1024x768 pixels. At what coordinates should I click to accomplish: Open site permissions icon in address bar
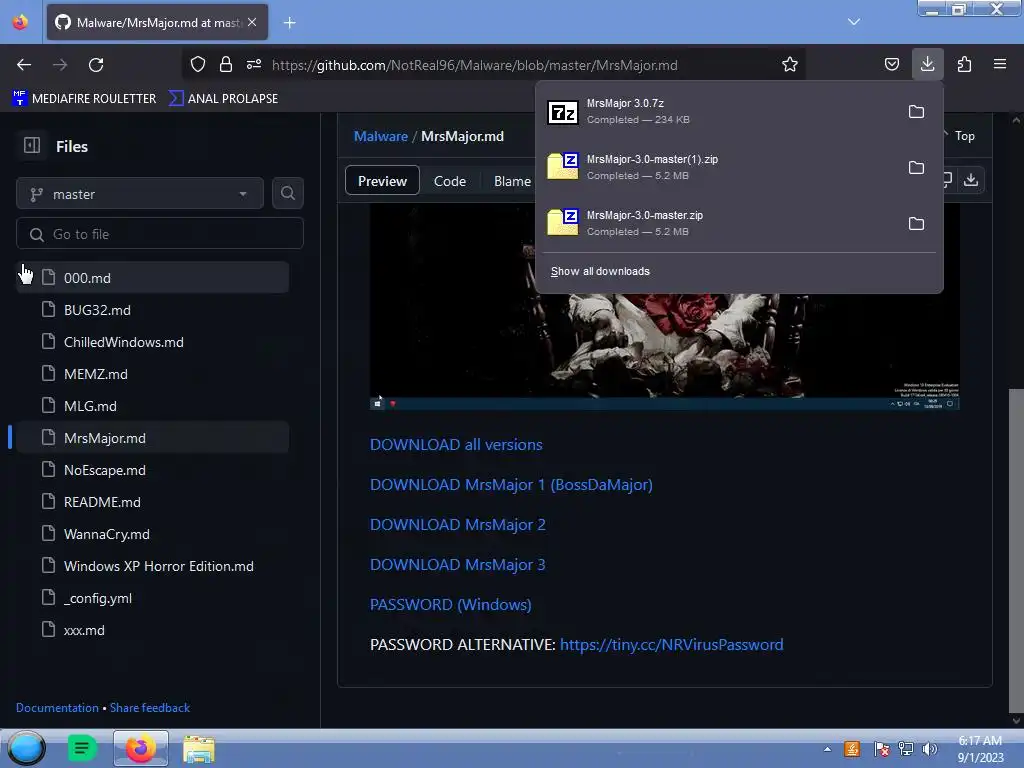pos(254,64)
